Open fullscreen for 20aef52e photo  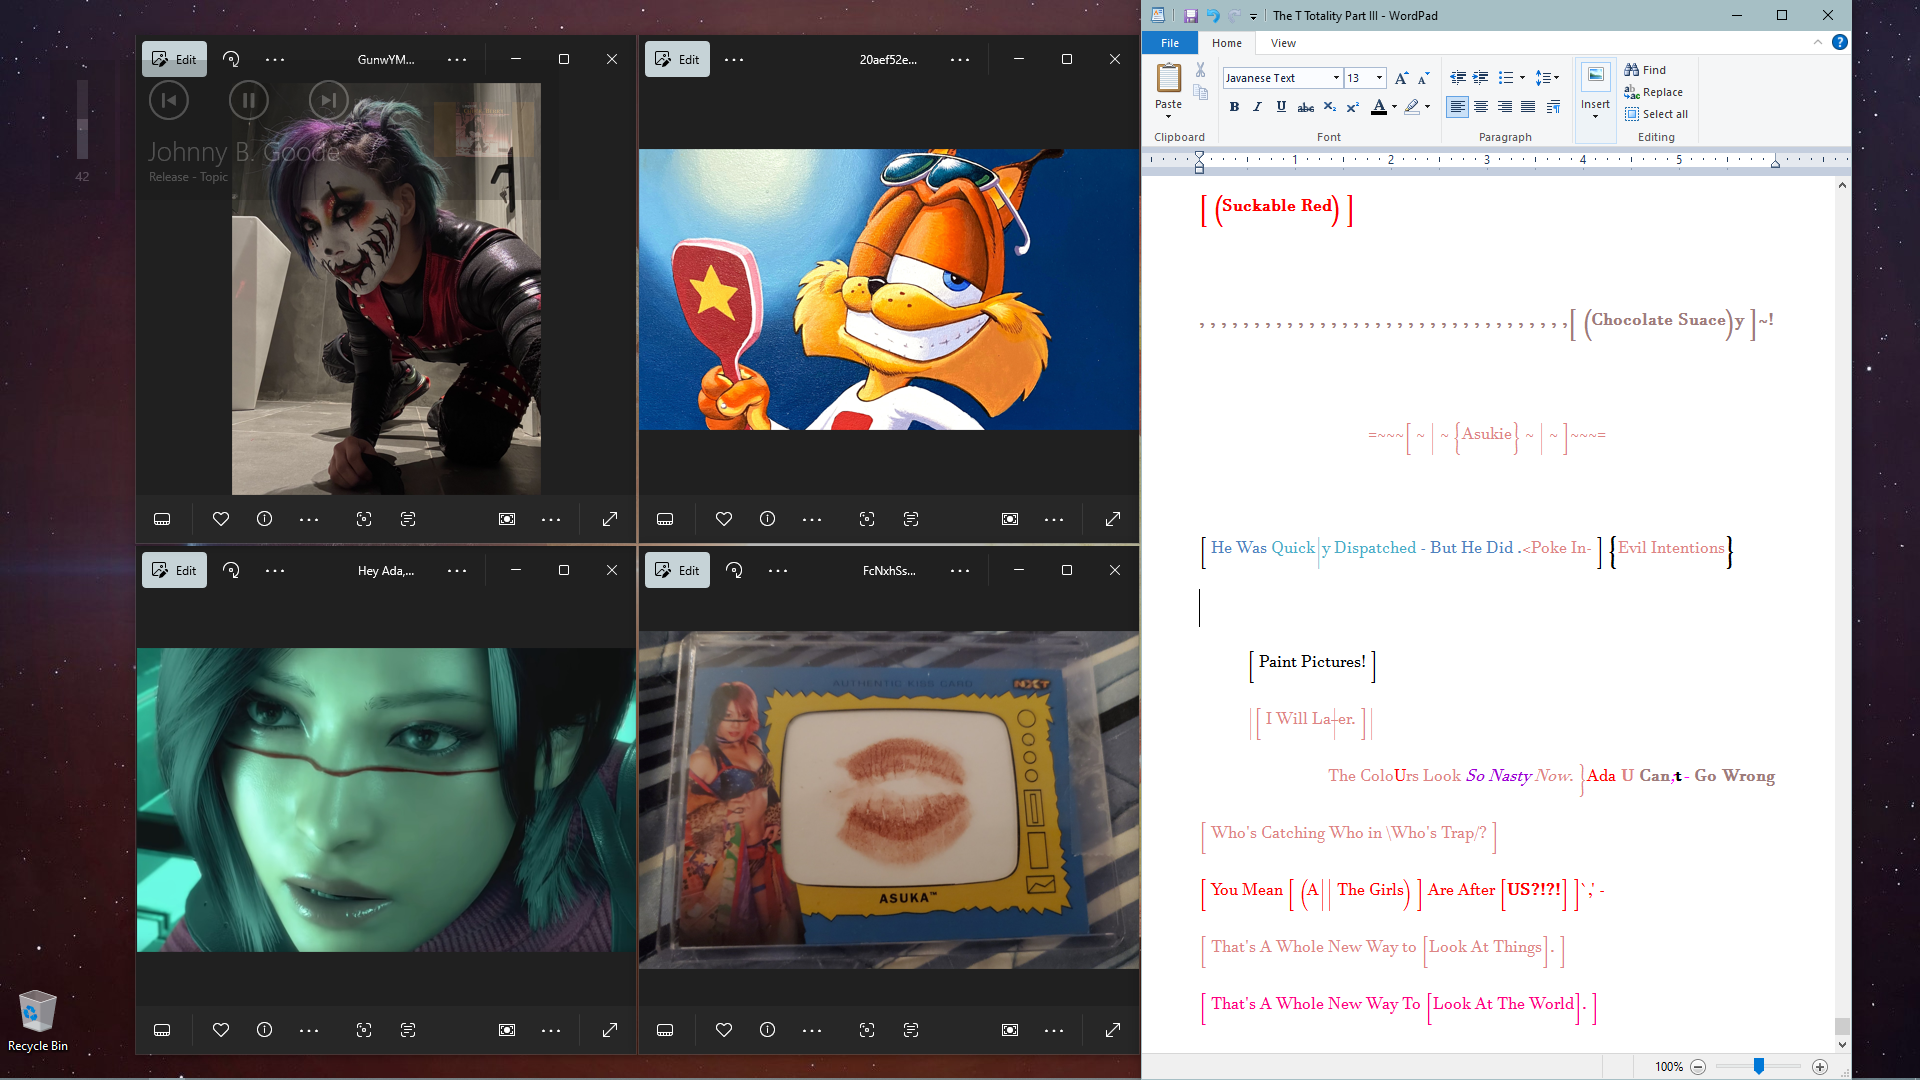(1112, 519)
